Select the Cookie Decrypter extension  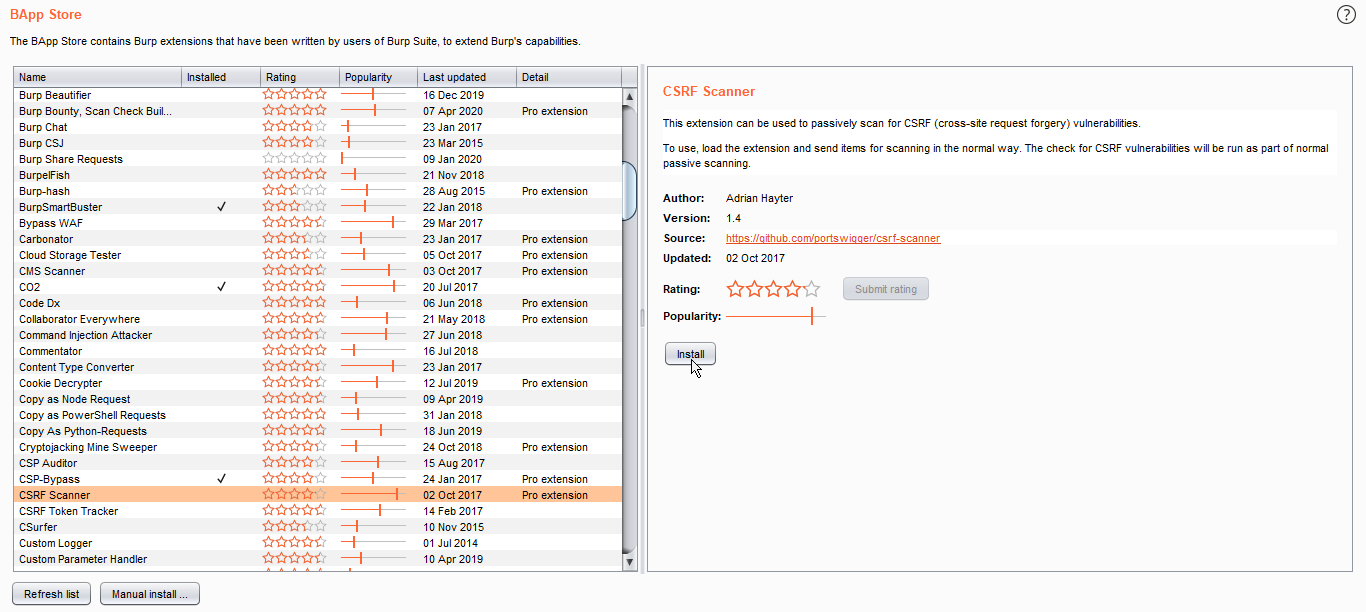pyautogui.click(x=318, y=383)
